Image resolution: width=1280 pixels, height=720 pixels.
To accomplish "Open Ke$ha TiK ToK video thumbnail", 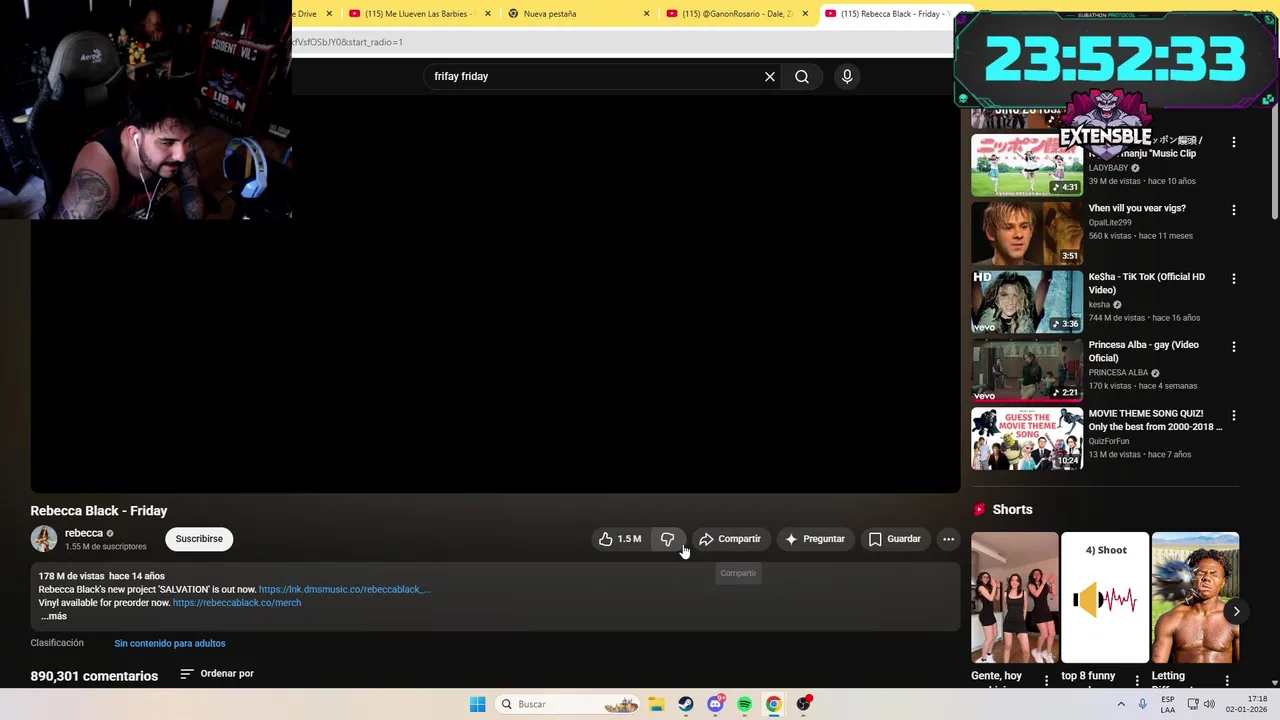I will pyautogui.click(x=1027, y=301).
